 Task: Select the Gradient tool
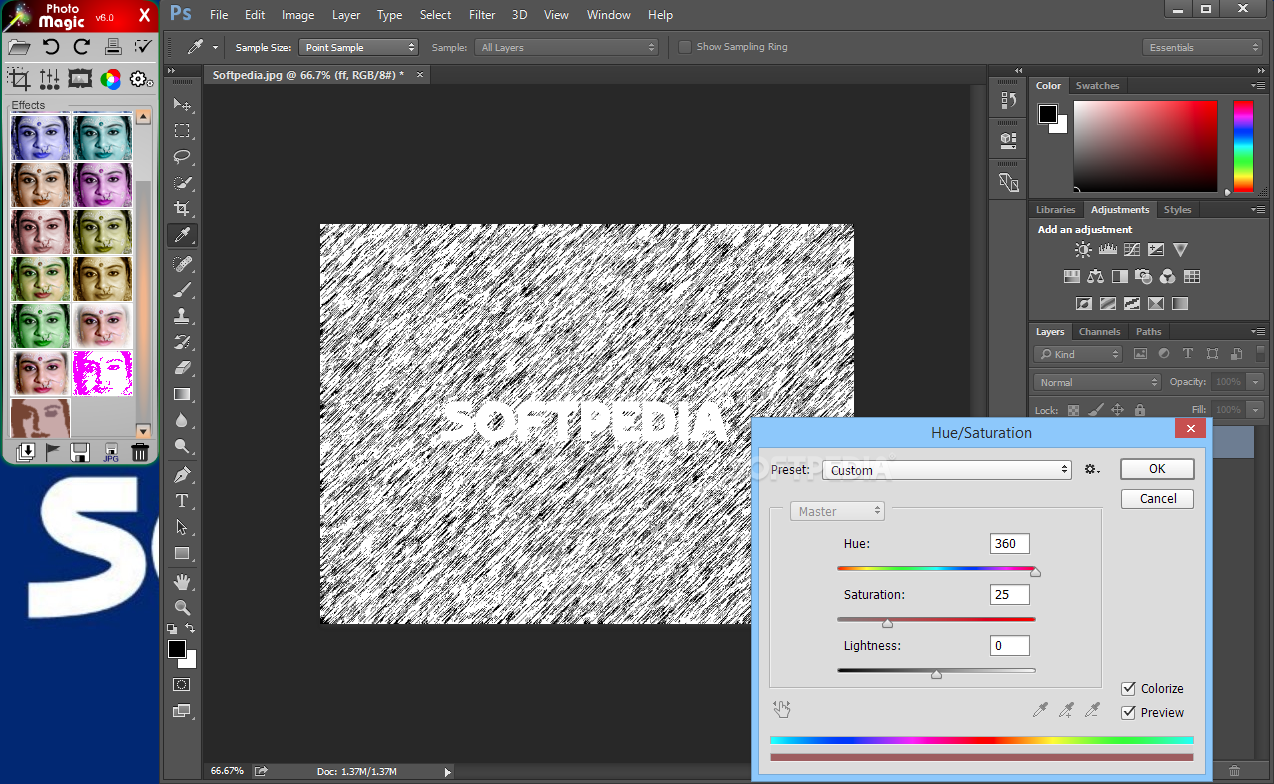pyautogui.click(x=182, y=394)
